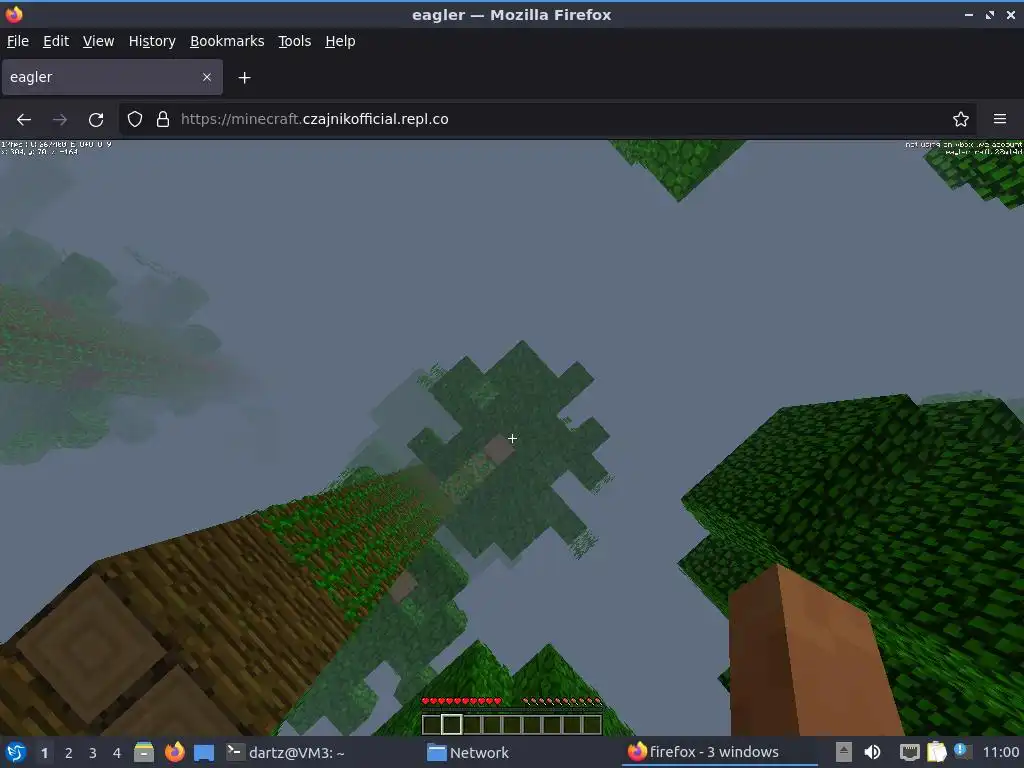Open the View menu
Screen dimensions: 1024x768
pyautogui.click(x=98, y=41)
